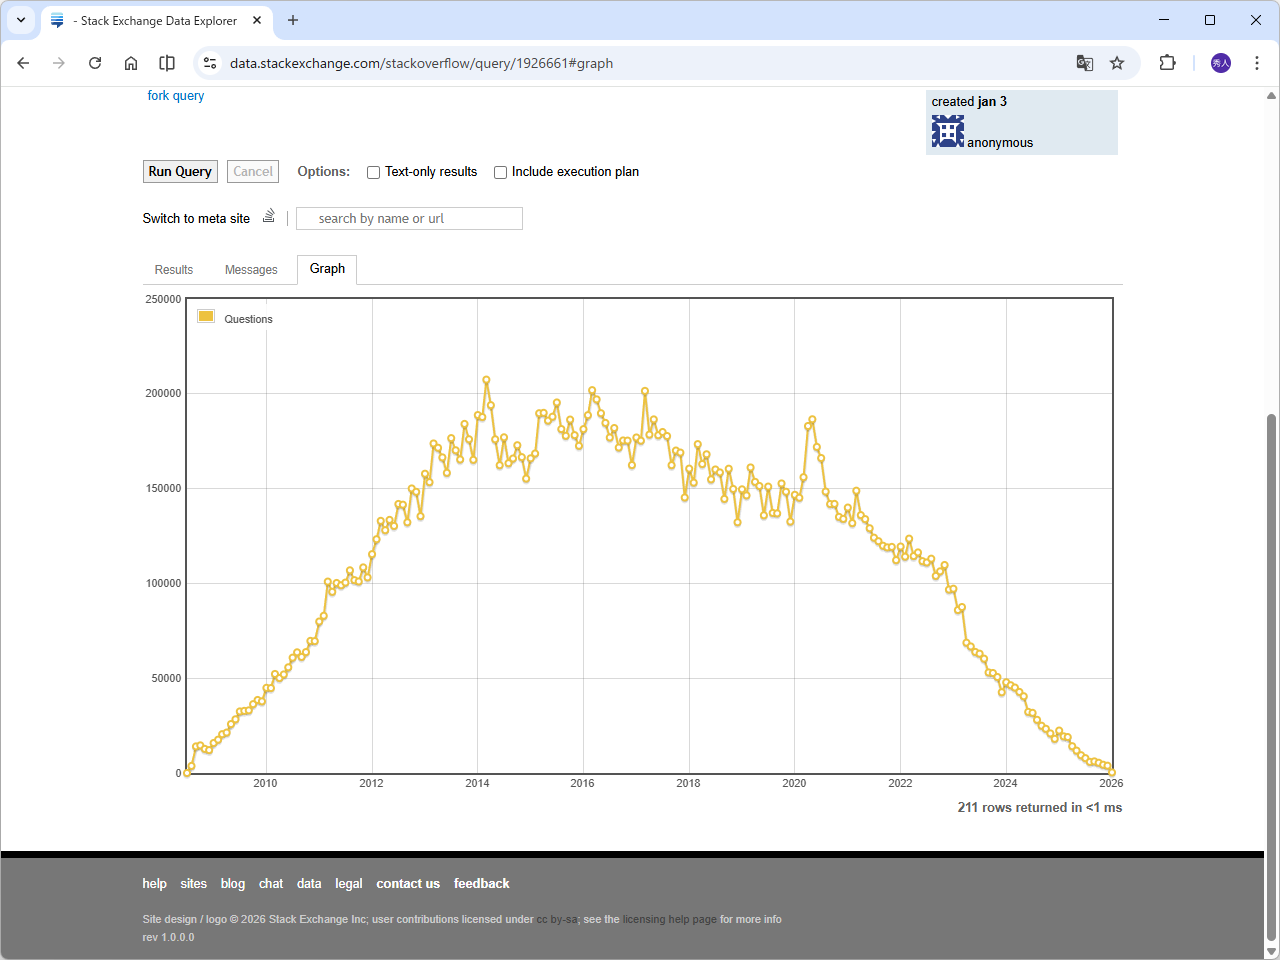Click the Questions legend color swatch
This screenshot has height=960, width=1280.
tap(206, 317)
